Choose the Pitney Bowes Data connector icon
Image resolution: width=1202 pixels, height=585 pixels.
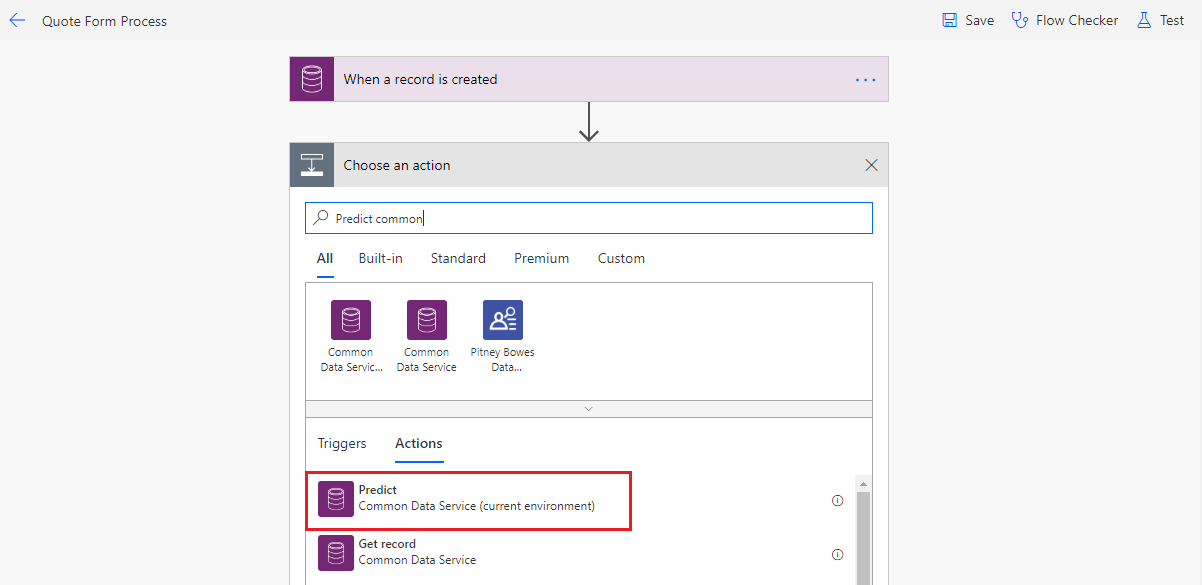pos(503,320)
